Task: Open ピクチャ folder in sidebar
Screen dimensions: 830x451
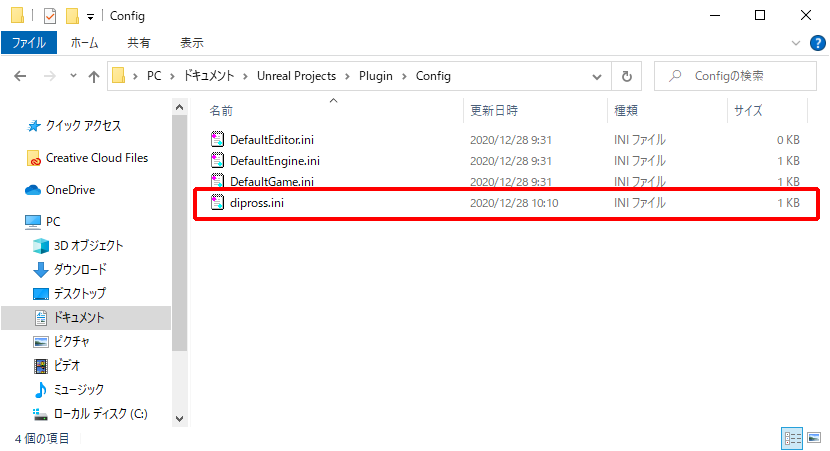Action: pyautogui.click(x=71, y=342)
